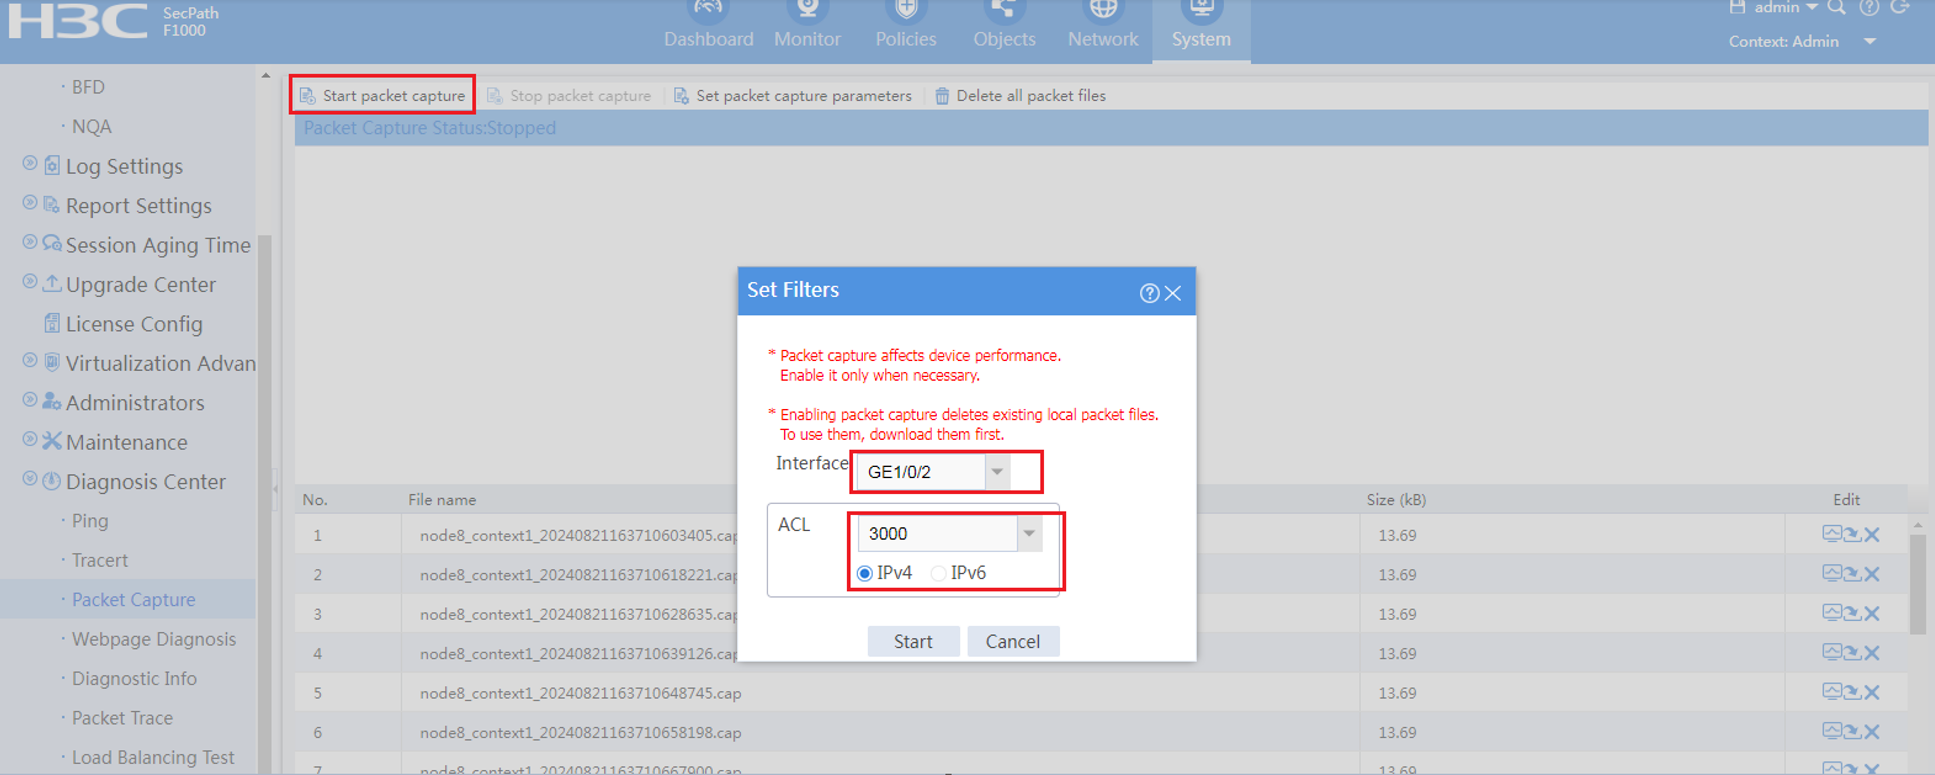Click the save configuration floppy disk icon
Viewport: 1935px width, 775px height.
1738,8
